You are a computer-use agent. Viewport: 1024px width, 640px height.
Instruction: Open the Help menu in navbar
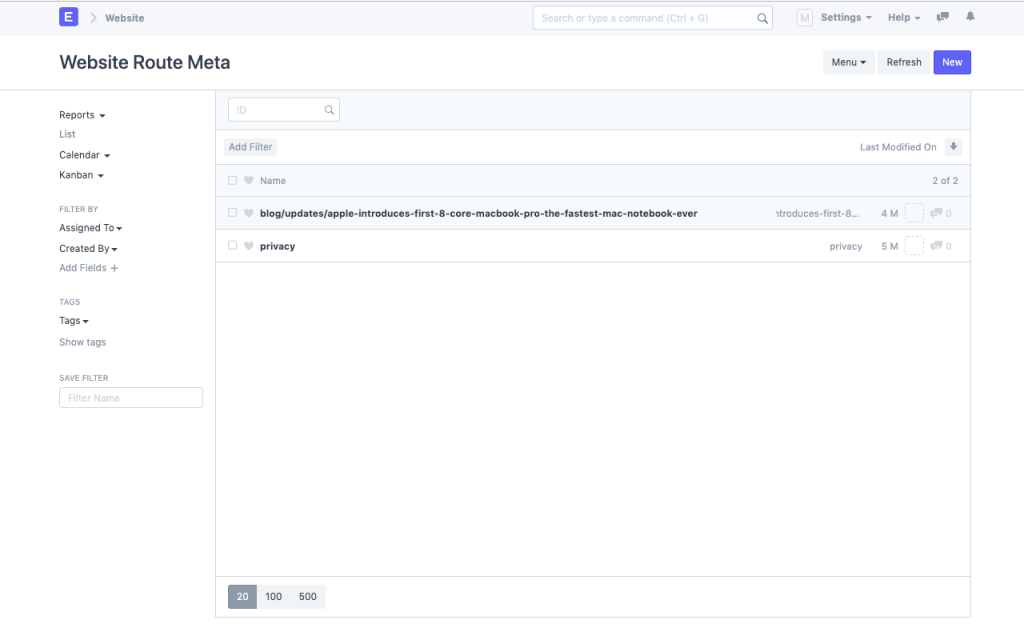[x=903, y=18]
